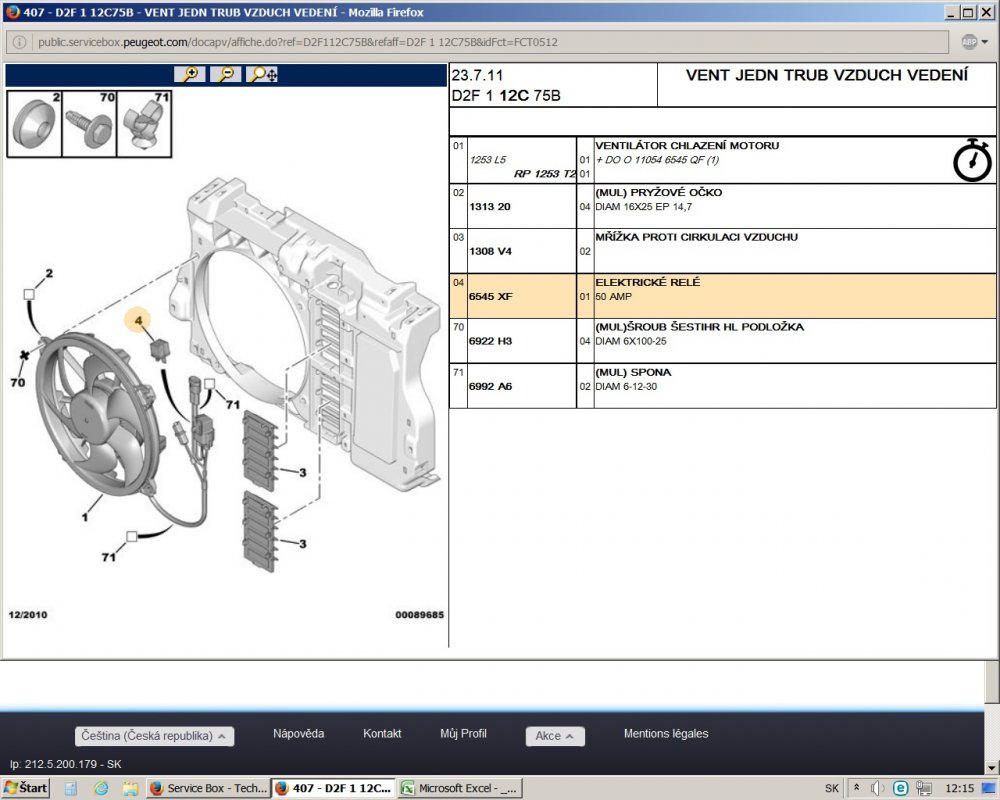The height and width of the screenshot is (800, 1000).
Task: Click the Nápověda link
Action: point(298,734)
